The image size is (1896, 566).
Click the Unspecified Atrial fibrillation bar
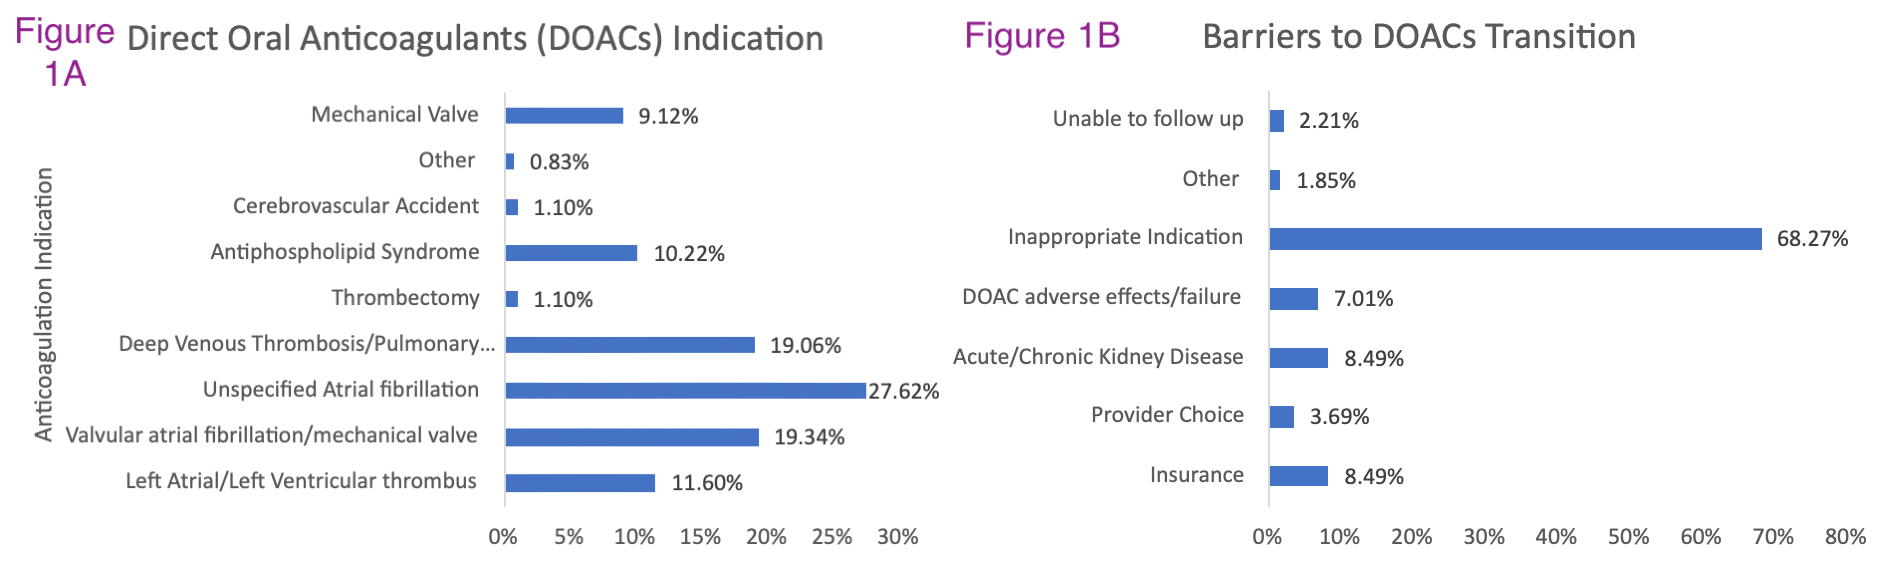point(685,390)
